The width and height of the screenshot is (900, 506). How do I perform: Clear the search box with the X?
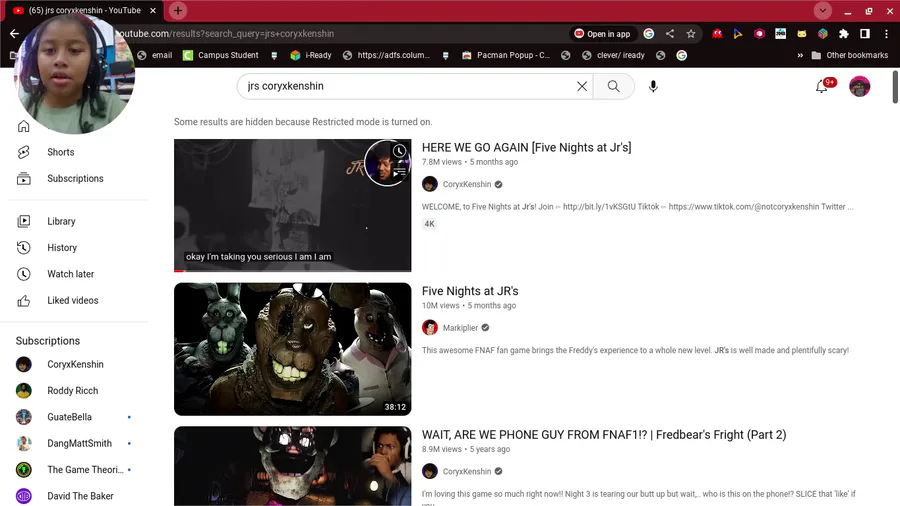[x=581, y=86]
